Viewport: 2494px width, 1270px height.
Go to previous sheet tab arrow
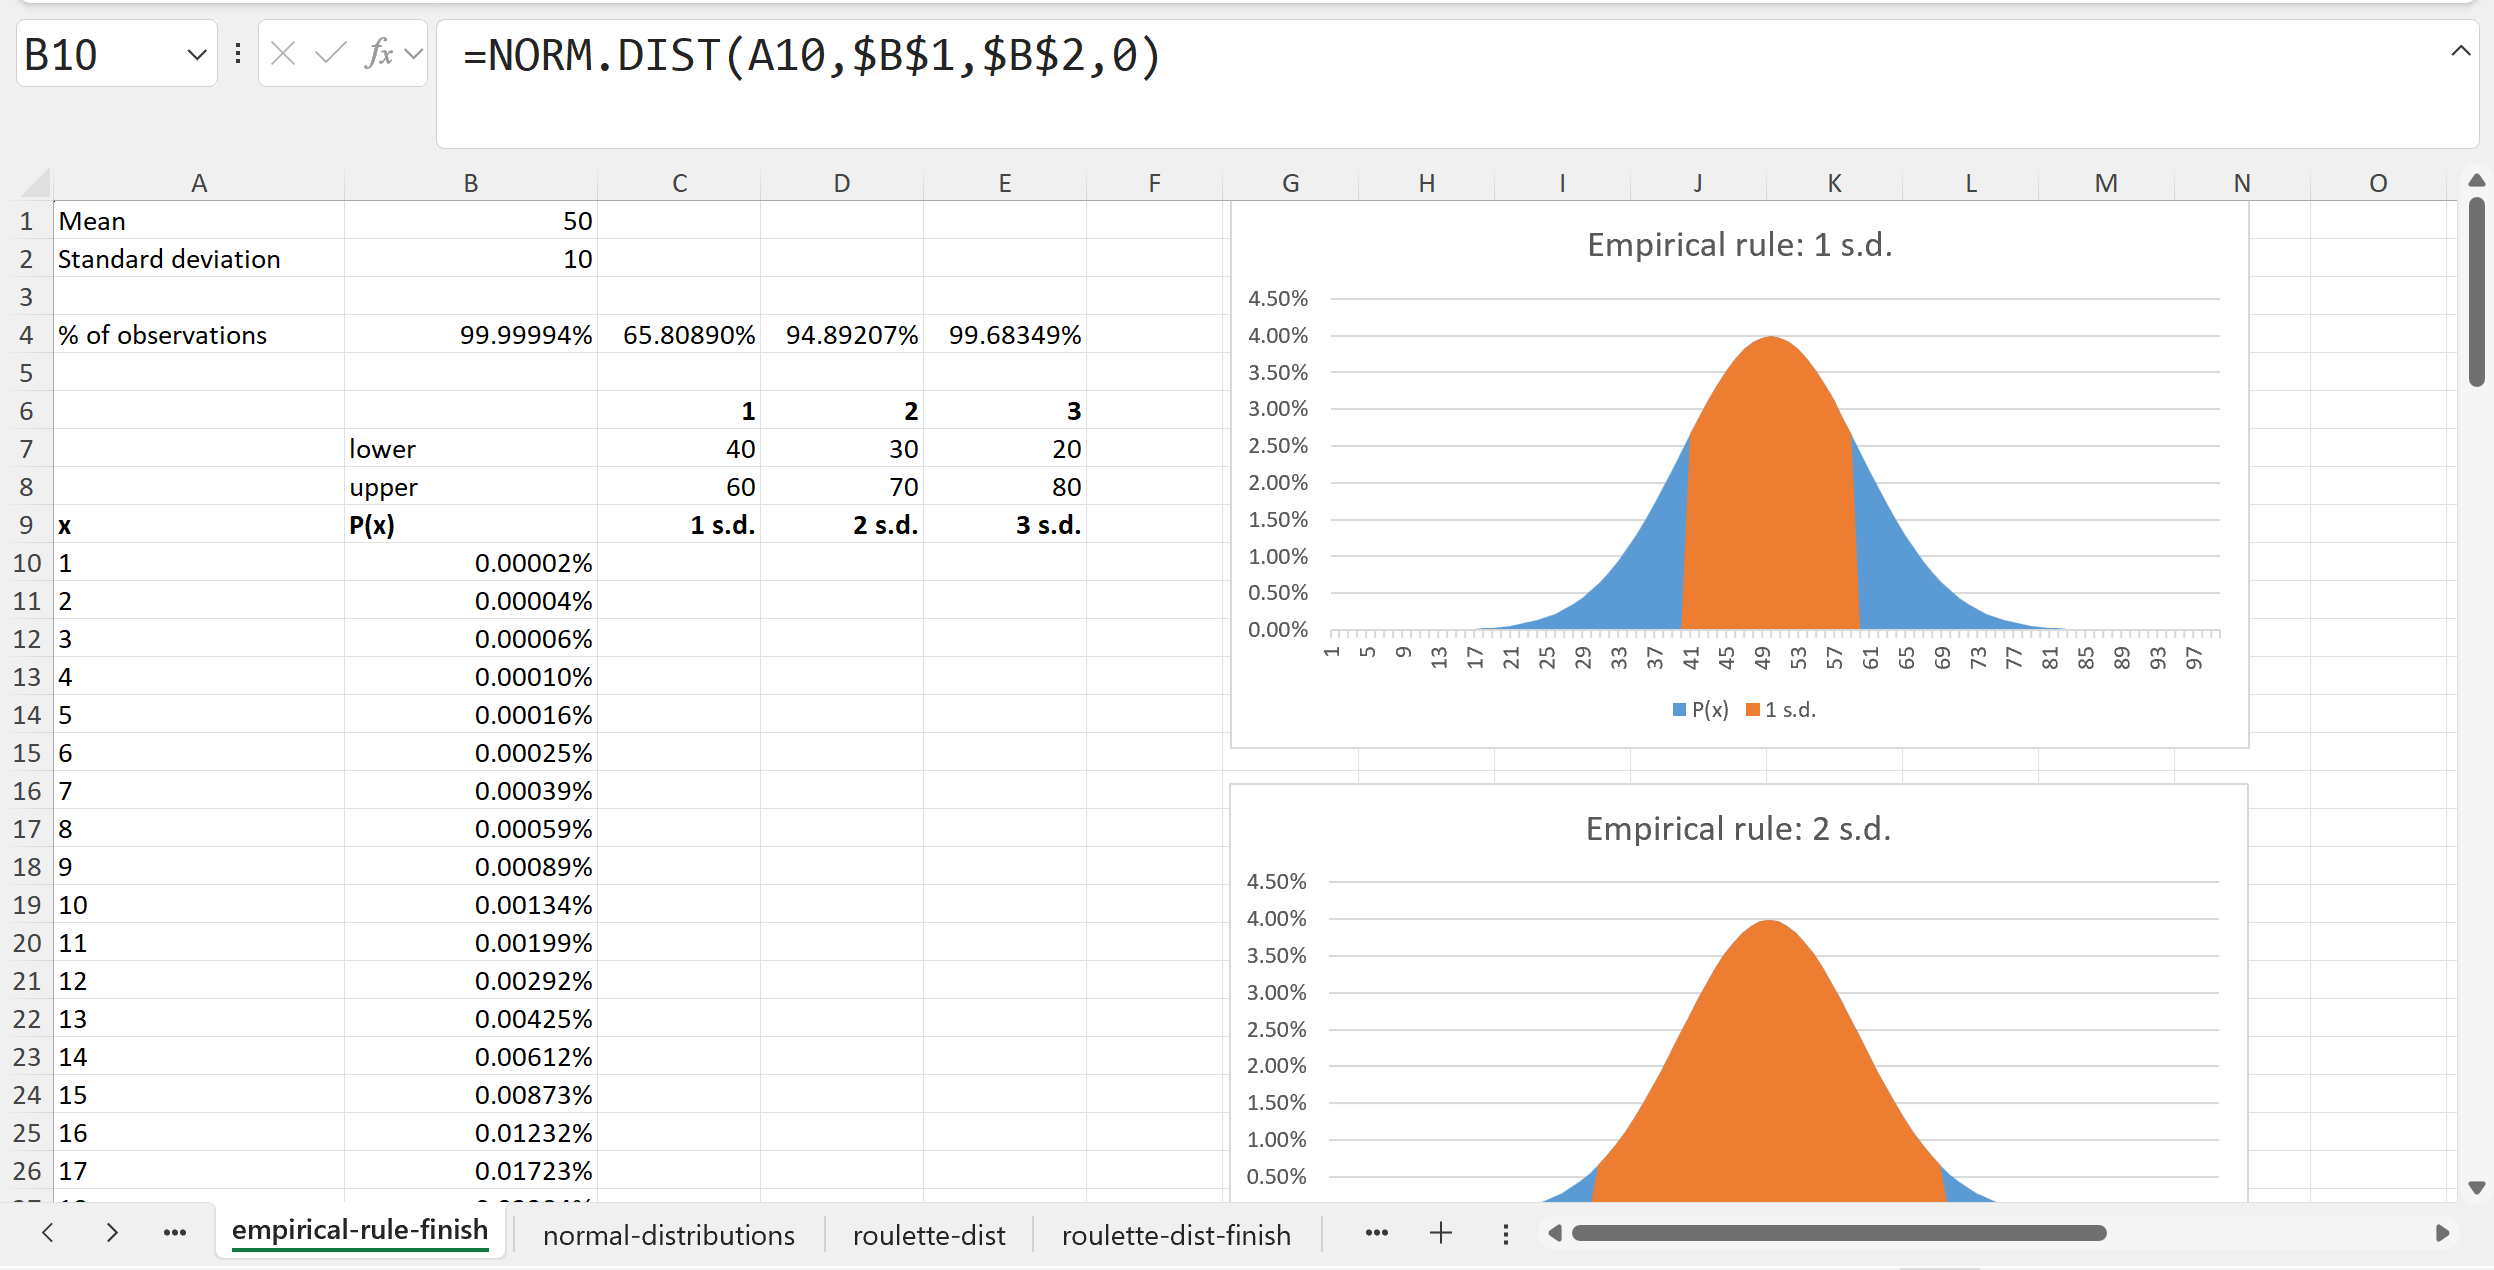click(48, 1233)
